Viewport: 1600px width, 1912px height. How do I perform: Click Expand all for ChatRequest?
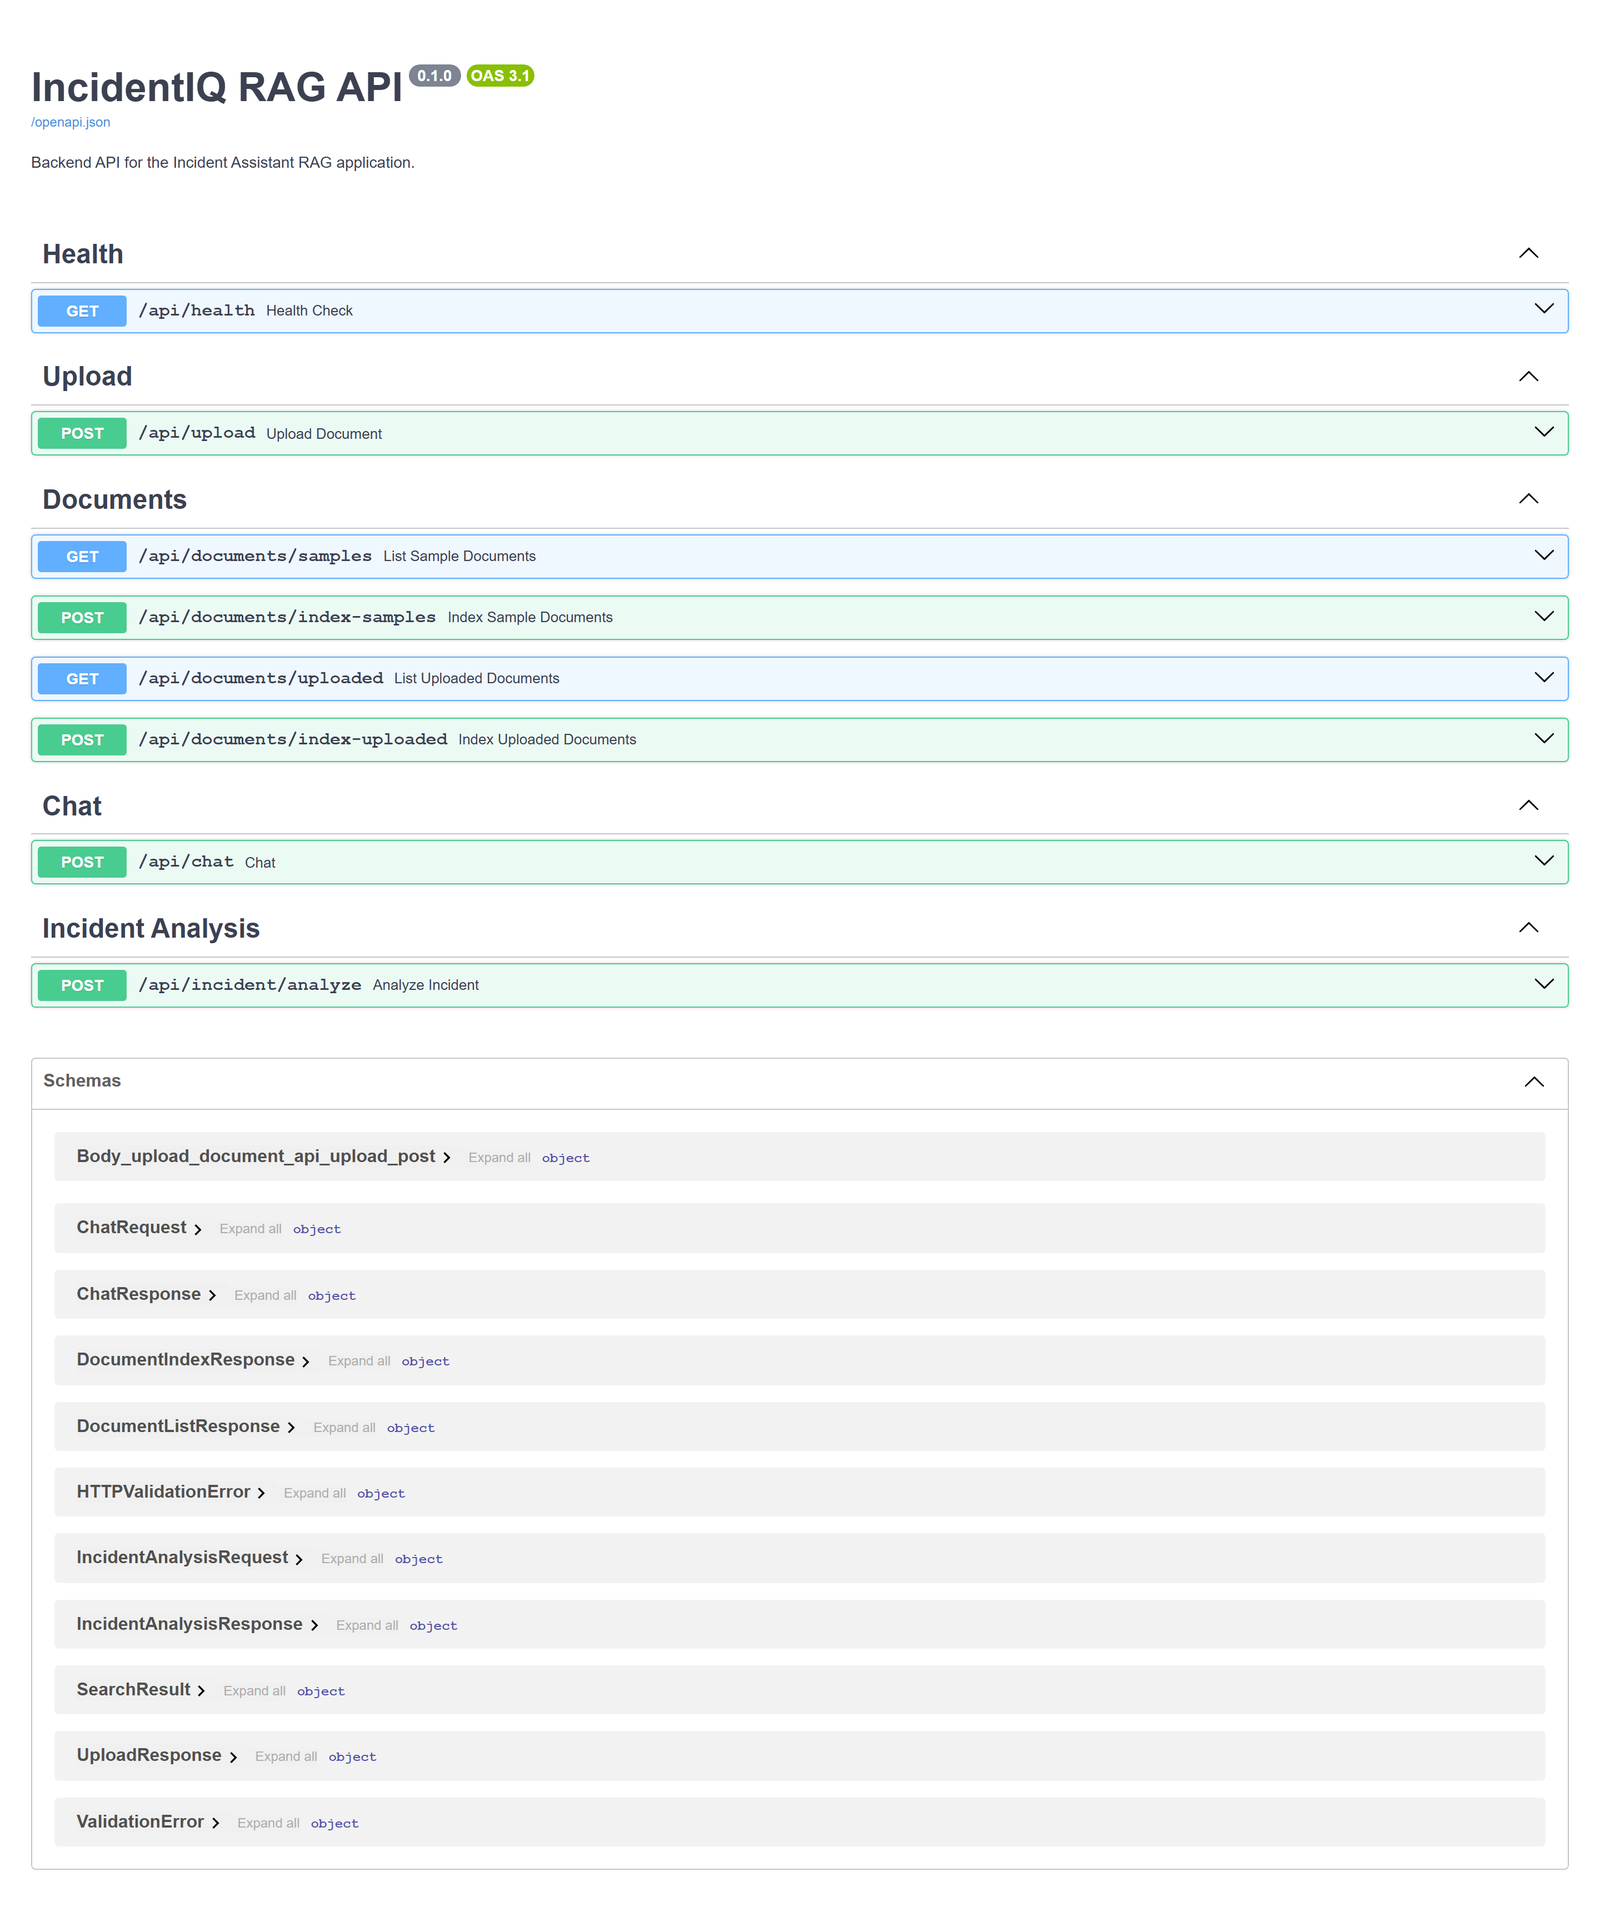pyautogui.click(x=250, y=1229)
